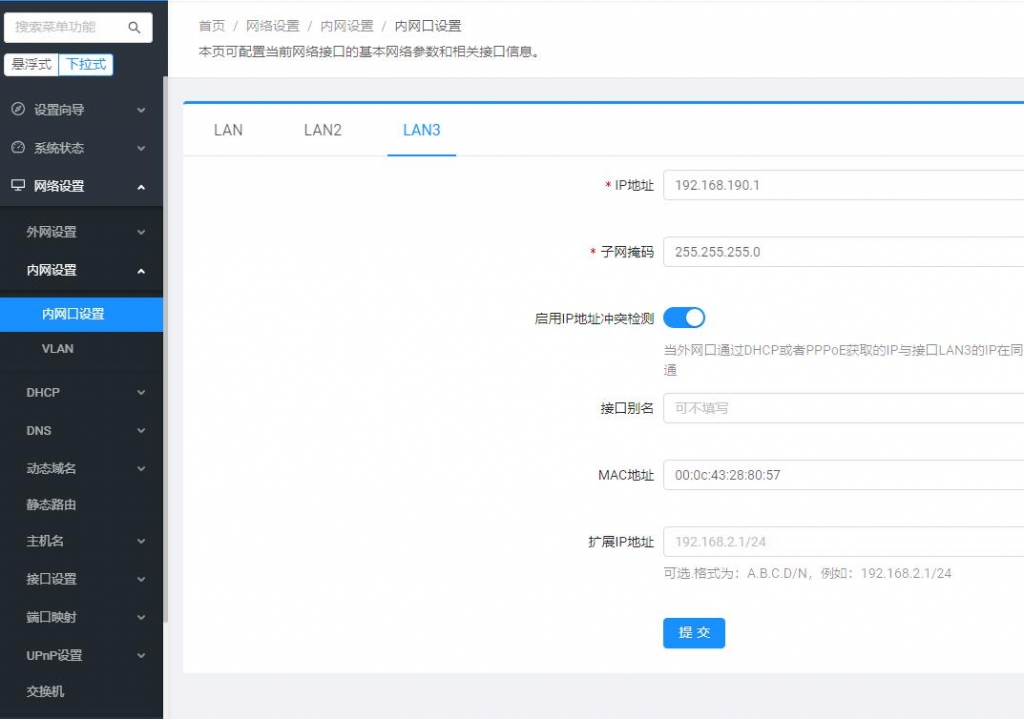Select the 下拉式 menu style option
Screen dimensions: 1024x719
point(86,64)
